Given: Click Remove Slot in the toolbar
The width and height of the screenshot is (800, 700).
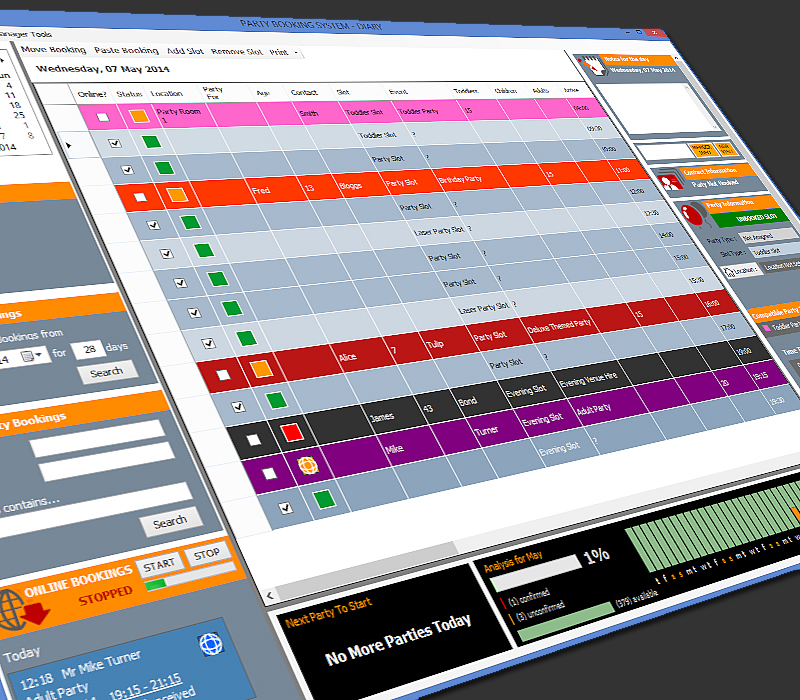Looking at the screenshot, I should coord(237,52).
